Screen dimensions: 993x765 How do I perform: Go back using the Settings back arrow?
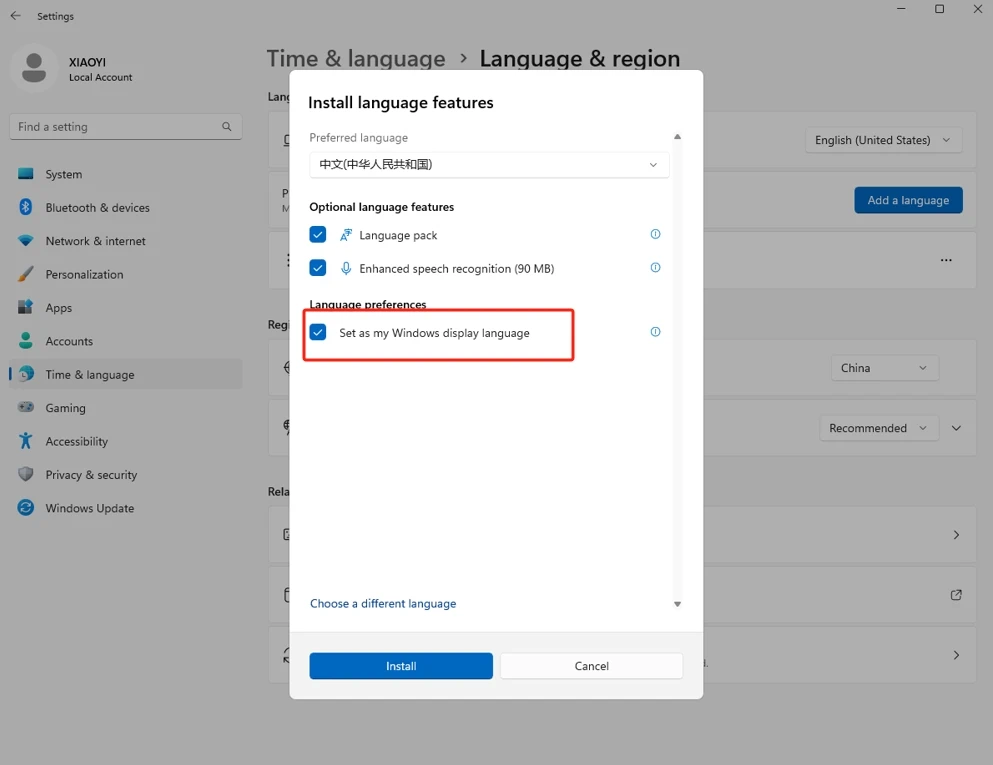pos(16,16)
